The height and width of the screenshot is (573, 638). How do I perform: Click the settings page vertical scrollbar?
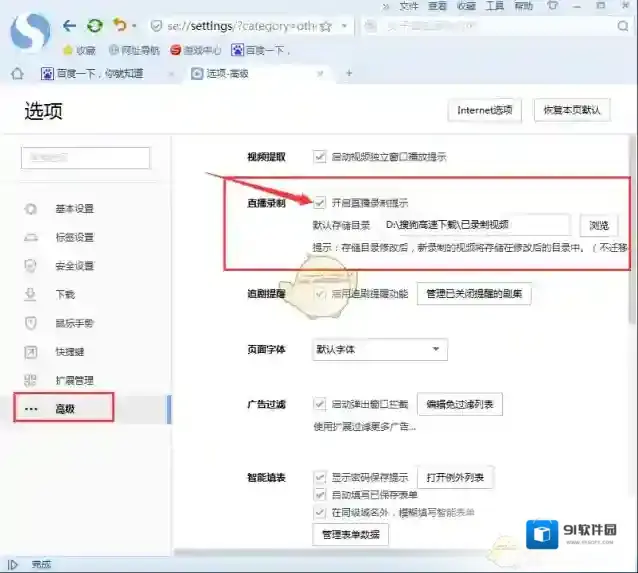click(x=631, y=250)
